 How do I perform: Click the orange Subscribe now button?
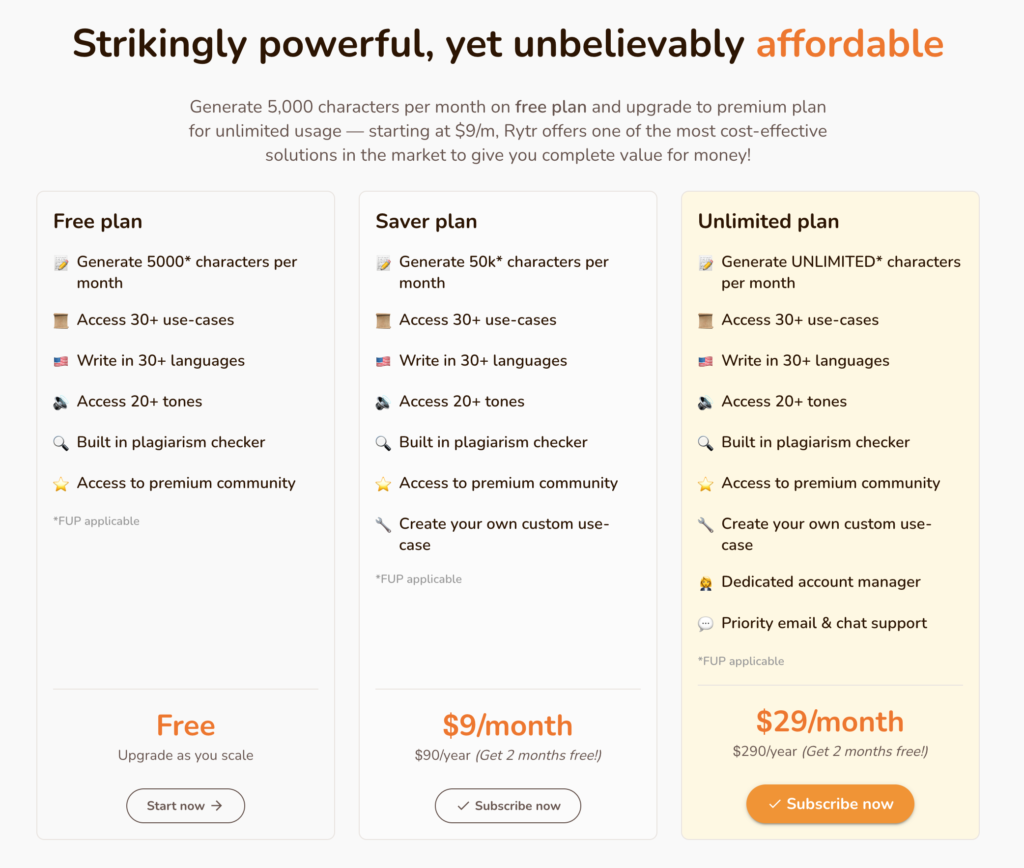[x=830, y=803]
